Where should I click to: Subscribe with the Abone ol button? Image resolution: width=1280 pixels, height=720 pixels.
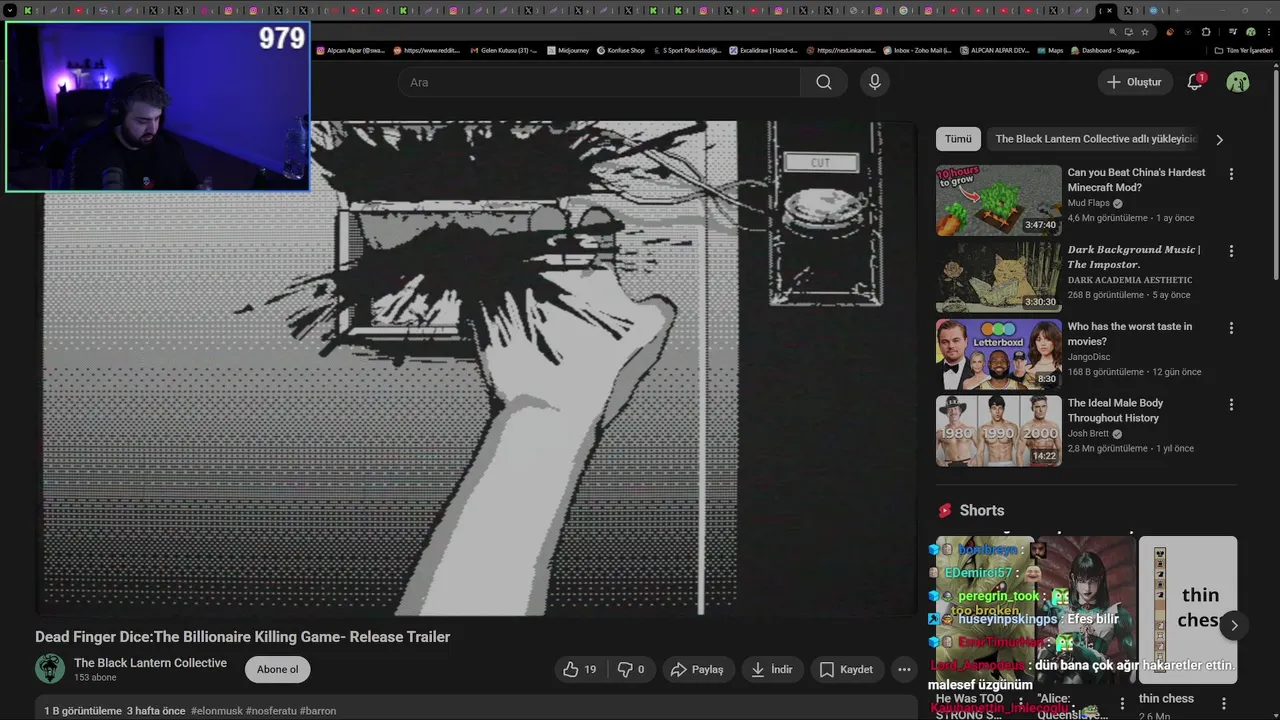[x=278, y=670]
